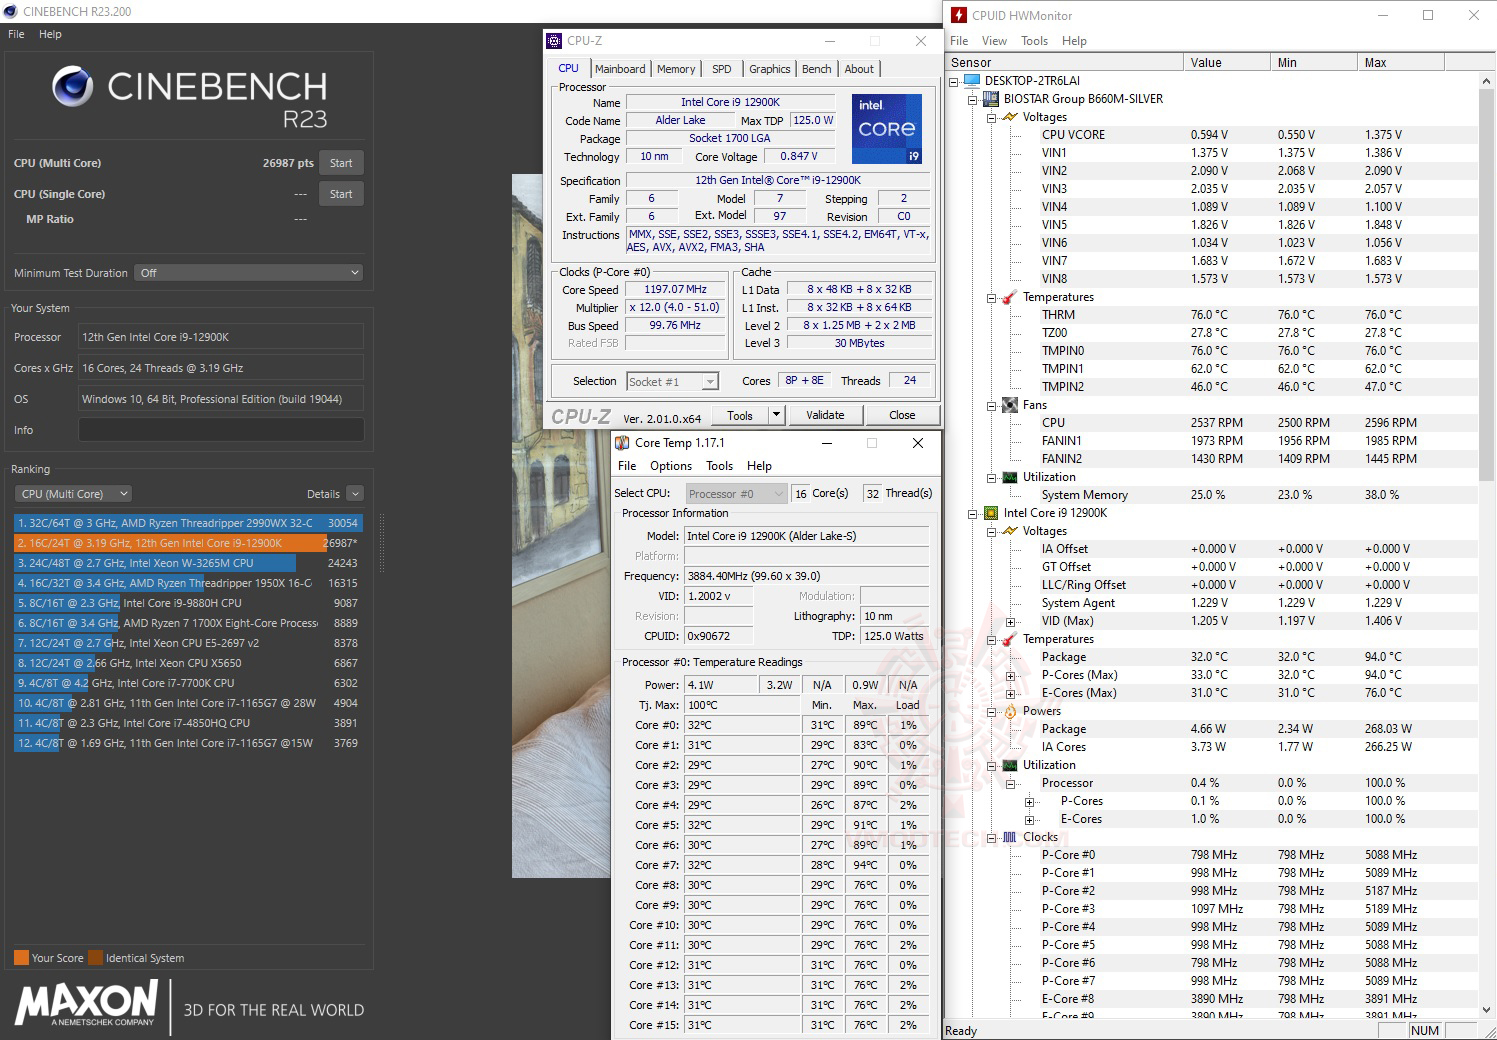
Task: Open the Options menu in Core Temp
Action: point(671,466)
